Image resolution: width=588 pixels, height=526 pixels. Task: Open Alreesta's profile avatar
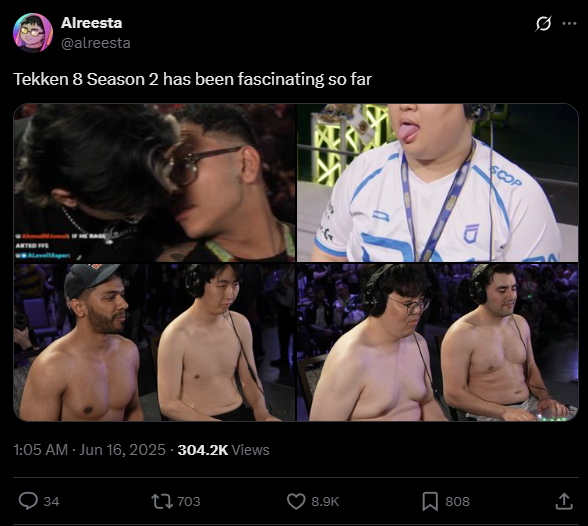tap(33, 33)
